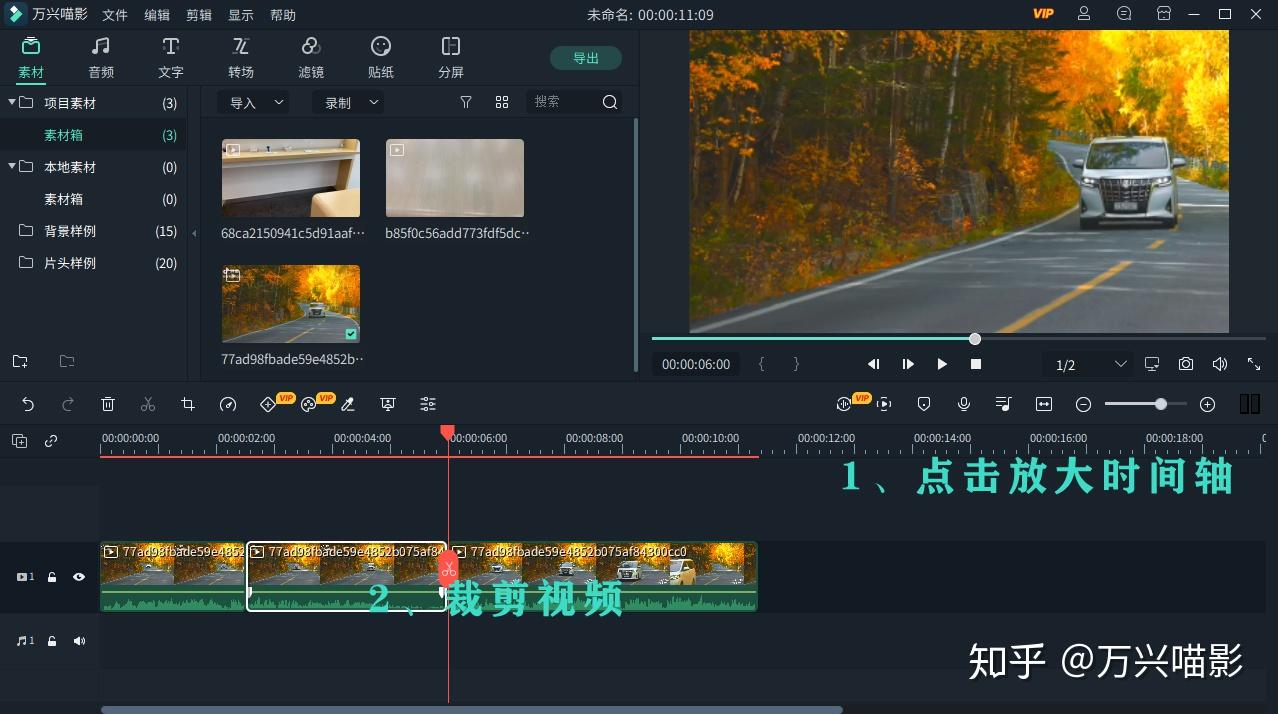This screenshot has width=1278, height=714.
Task: Click the timeline zoom slider handle
Action: (1160, 404)
